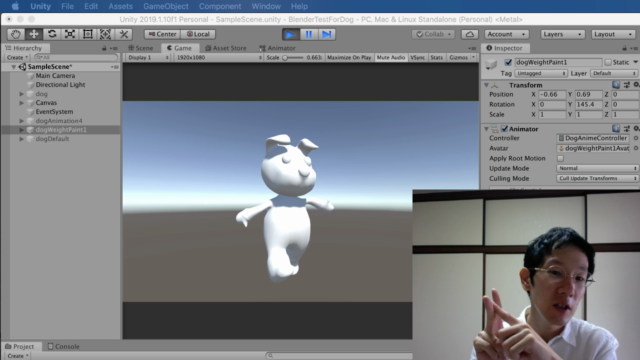The width and height of the screenshot is (640, 360).
Task: Select the Rect tool
Action: (x=88, y=34)
